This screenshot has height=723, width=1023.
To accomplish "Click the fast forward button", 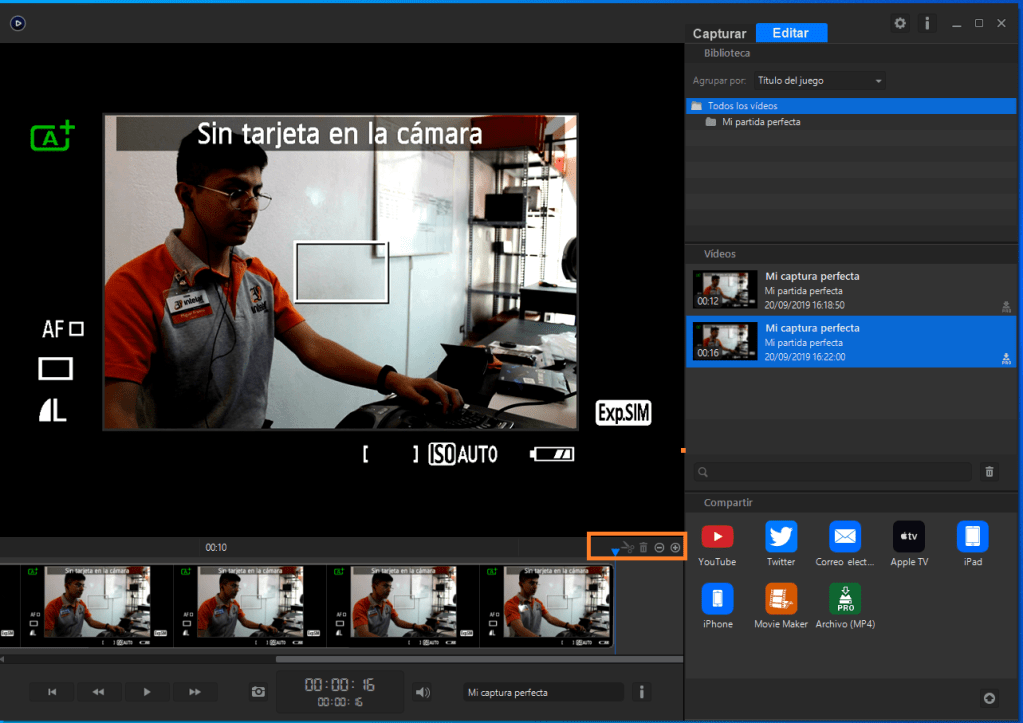I will coord(195,692).
